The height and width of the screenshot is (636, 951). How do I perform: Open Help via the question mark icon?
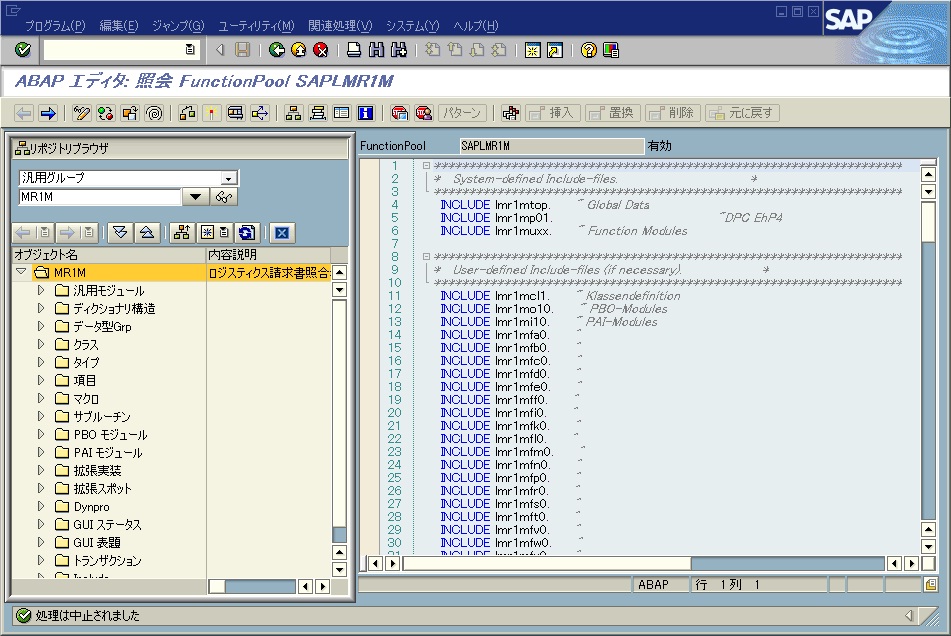589,50
